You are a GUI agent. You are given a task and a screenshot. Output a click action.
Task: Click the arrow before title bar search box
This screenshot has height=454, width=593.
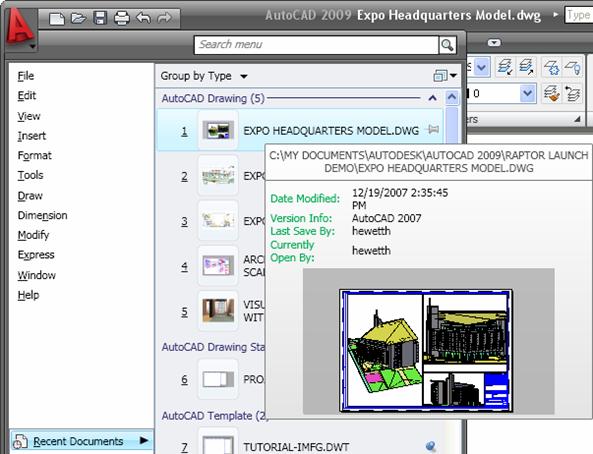(x=555, y=14)
